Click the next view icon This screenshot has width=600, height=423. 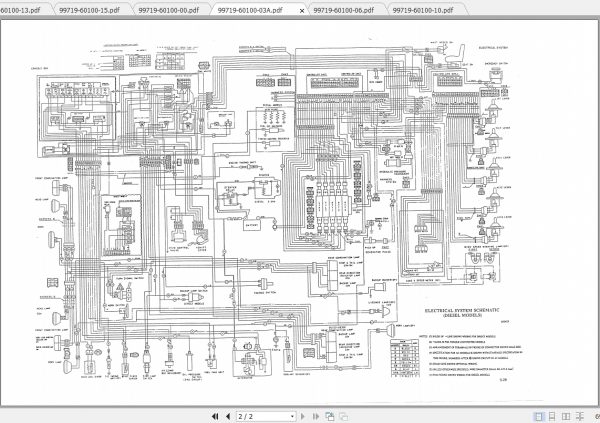[x=344, y=416]
